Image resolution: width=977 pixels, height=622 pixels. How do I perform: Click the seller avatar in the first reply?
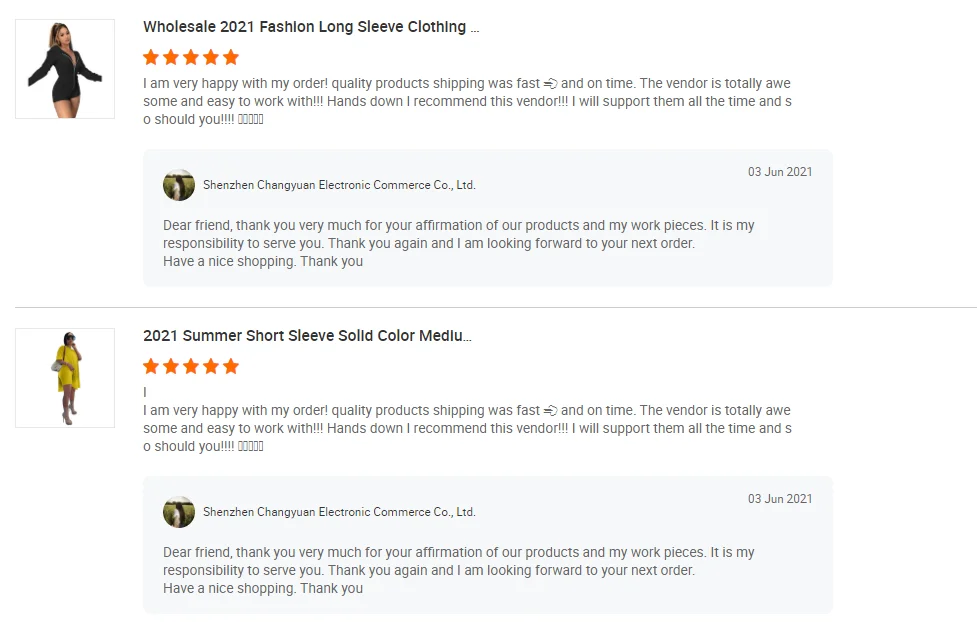coord(179,185)
